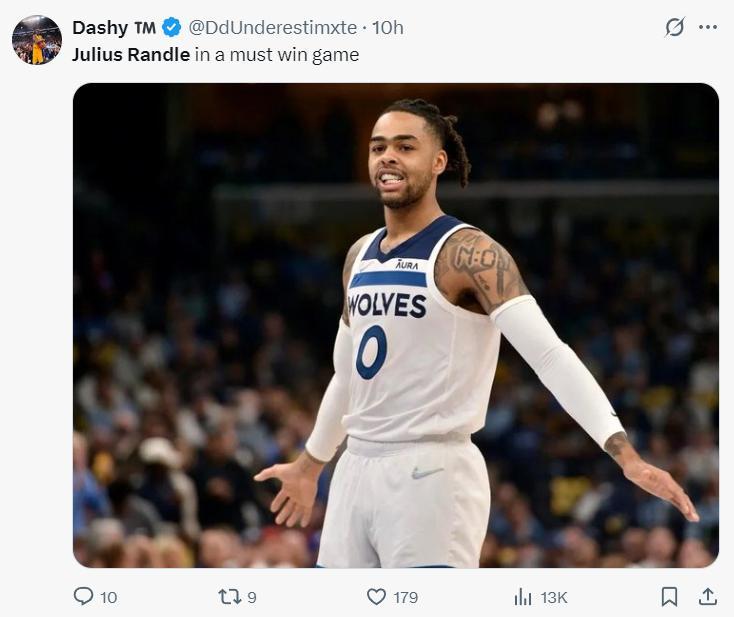Toggle the bookmark icon on the post

pyautogui.click(x=669, y=596)
